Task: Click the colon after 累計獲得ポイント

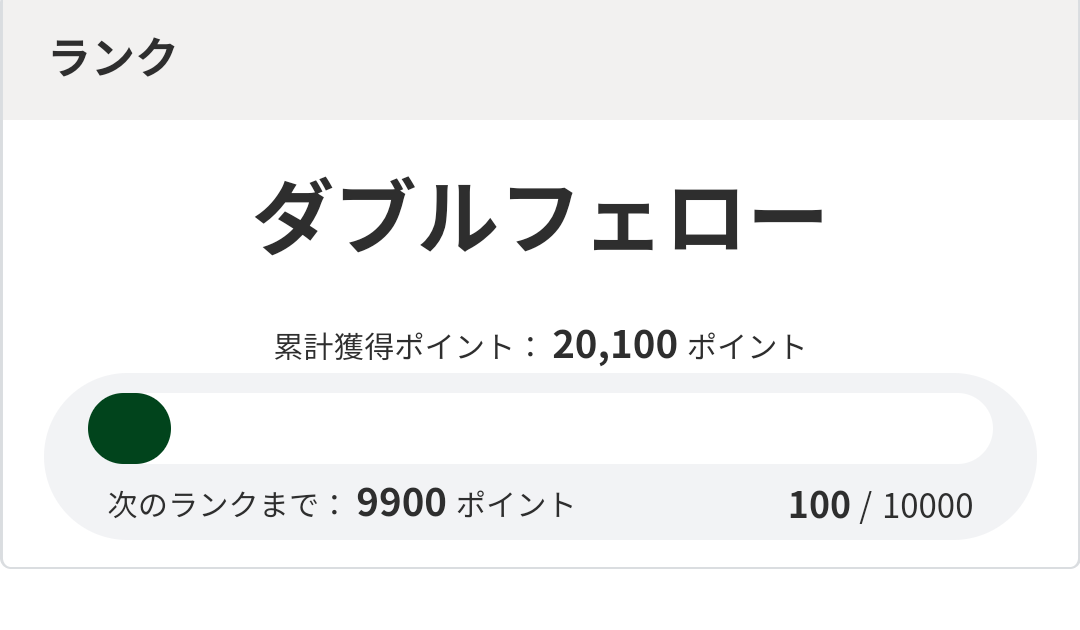Action: pyautogui.click(x=530, y=348)
